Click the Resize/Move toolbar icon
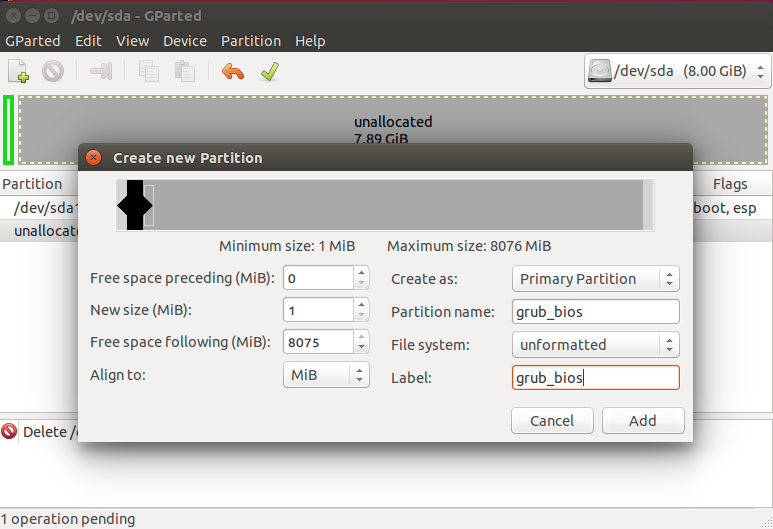 click(x=101, y=71)
